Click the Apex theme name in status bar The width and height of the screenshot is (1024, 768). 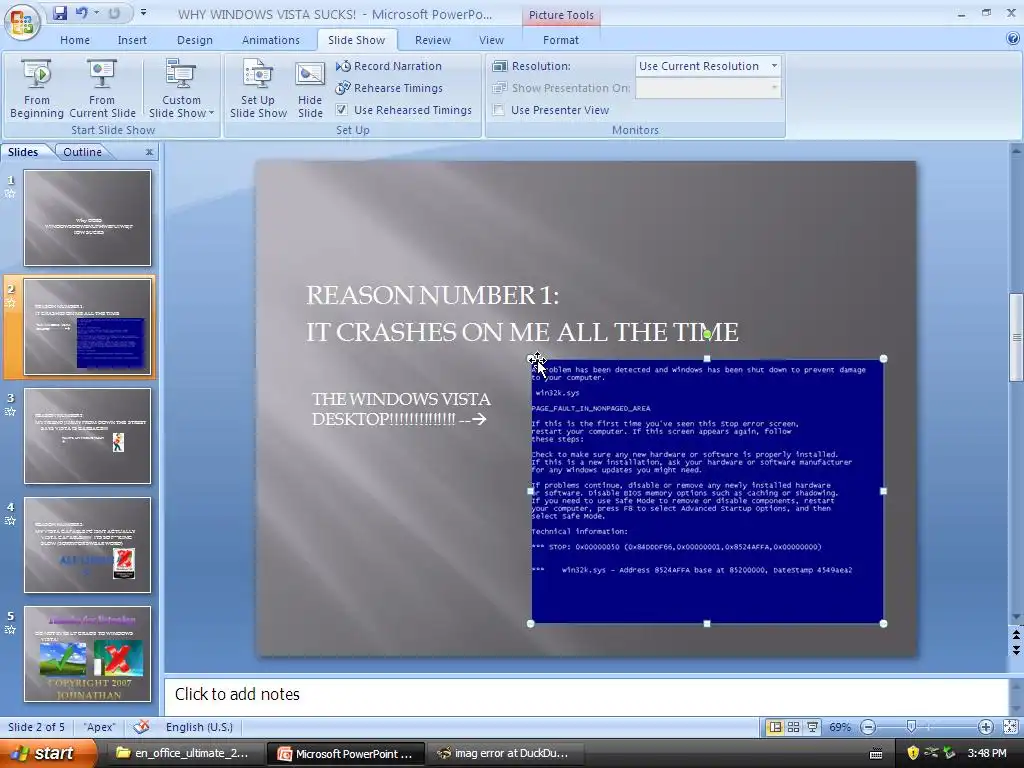click(100, 727)
